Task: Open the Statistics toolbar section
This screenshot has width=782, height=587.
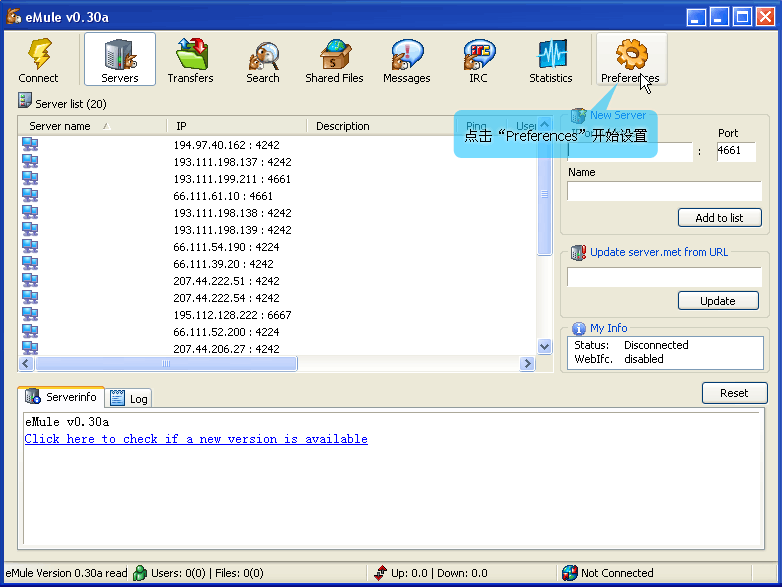Action: click(x=551, y=59)
